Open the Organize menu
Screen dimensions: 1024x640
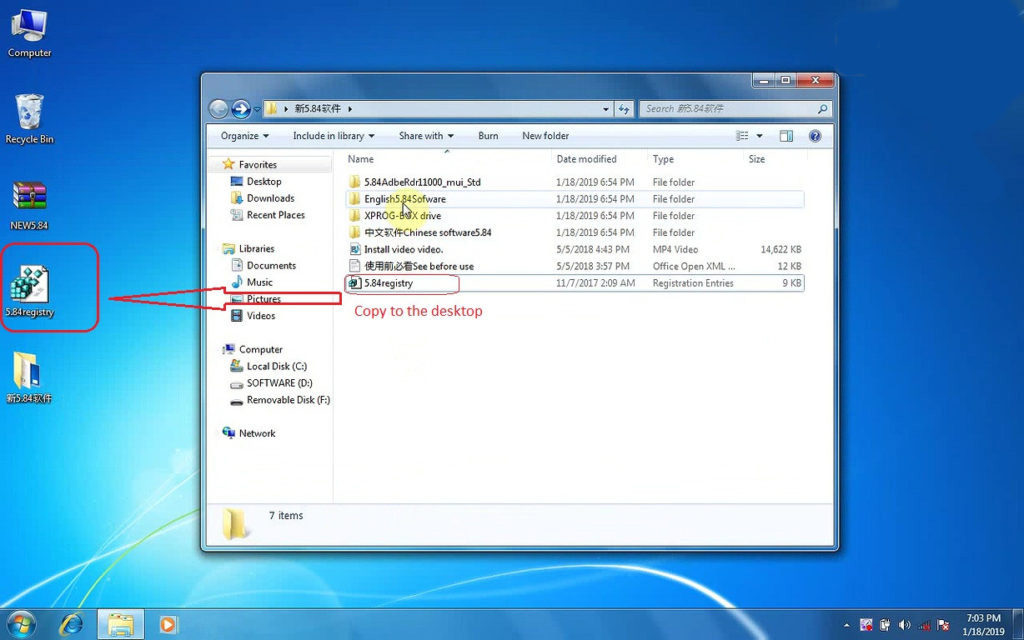pyautogui.click(x=244, y=136)
